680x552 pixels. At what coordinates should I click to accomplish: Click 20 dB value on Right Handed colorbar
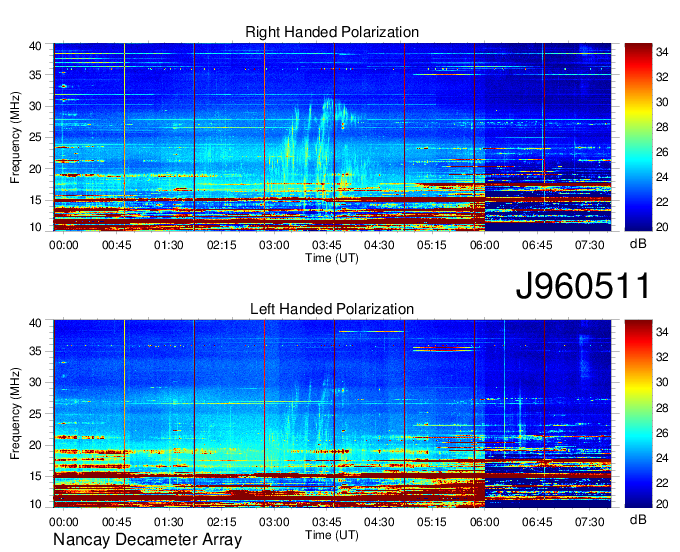[x=662, y=227]
